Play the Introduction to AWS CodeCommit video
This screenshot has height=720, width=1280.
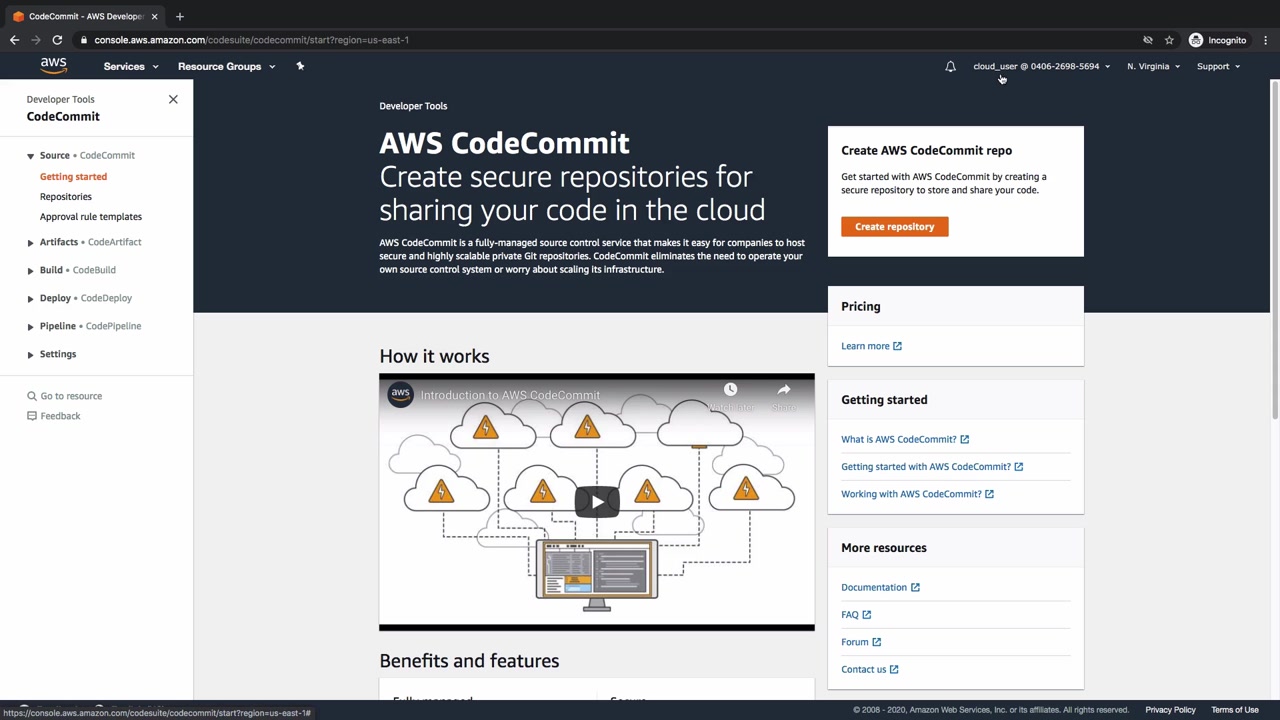click(597, 501)
